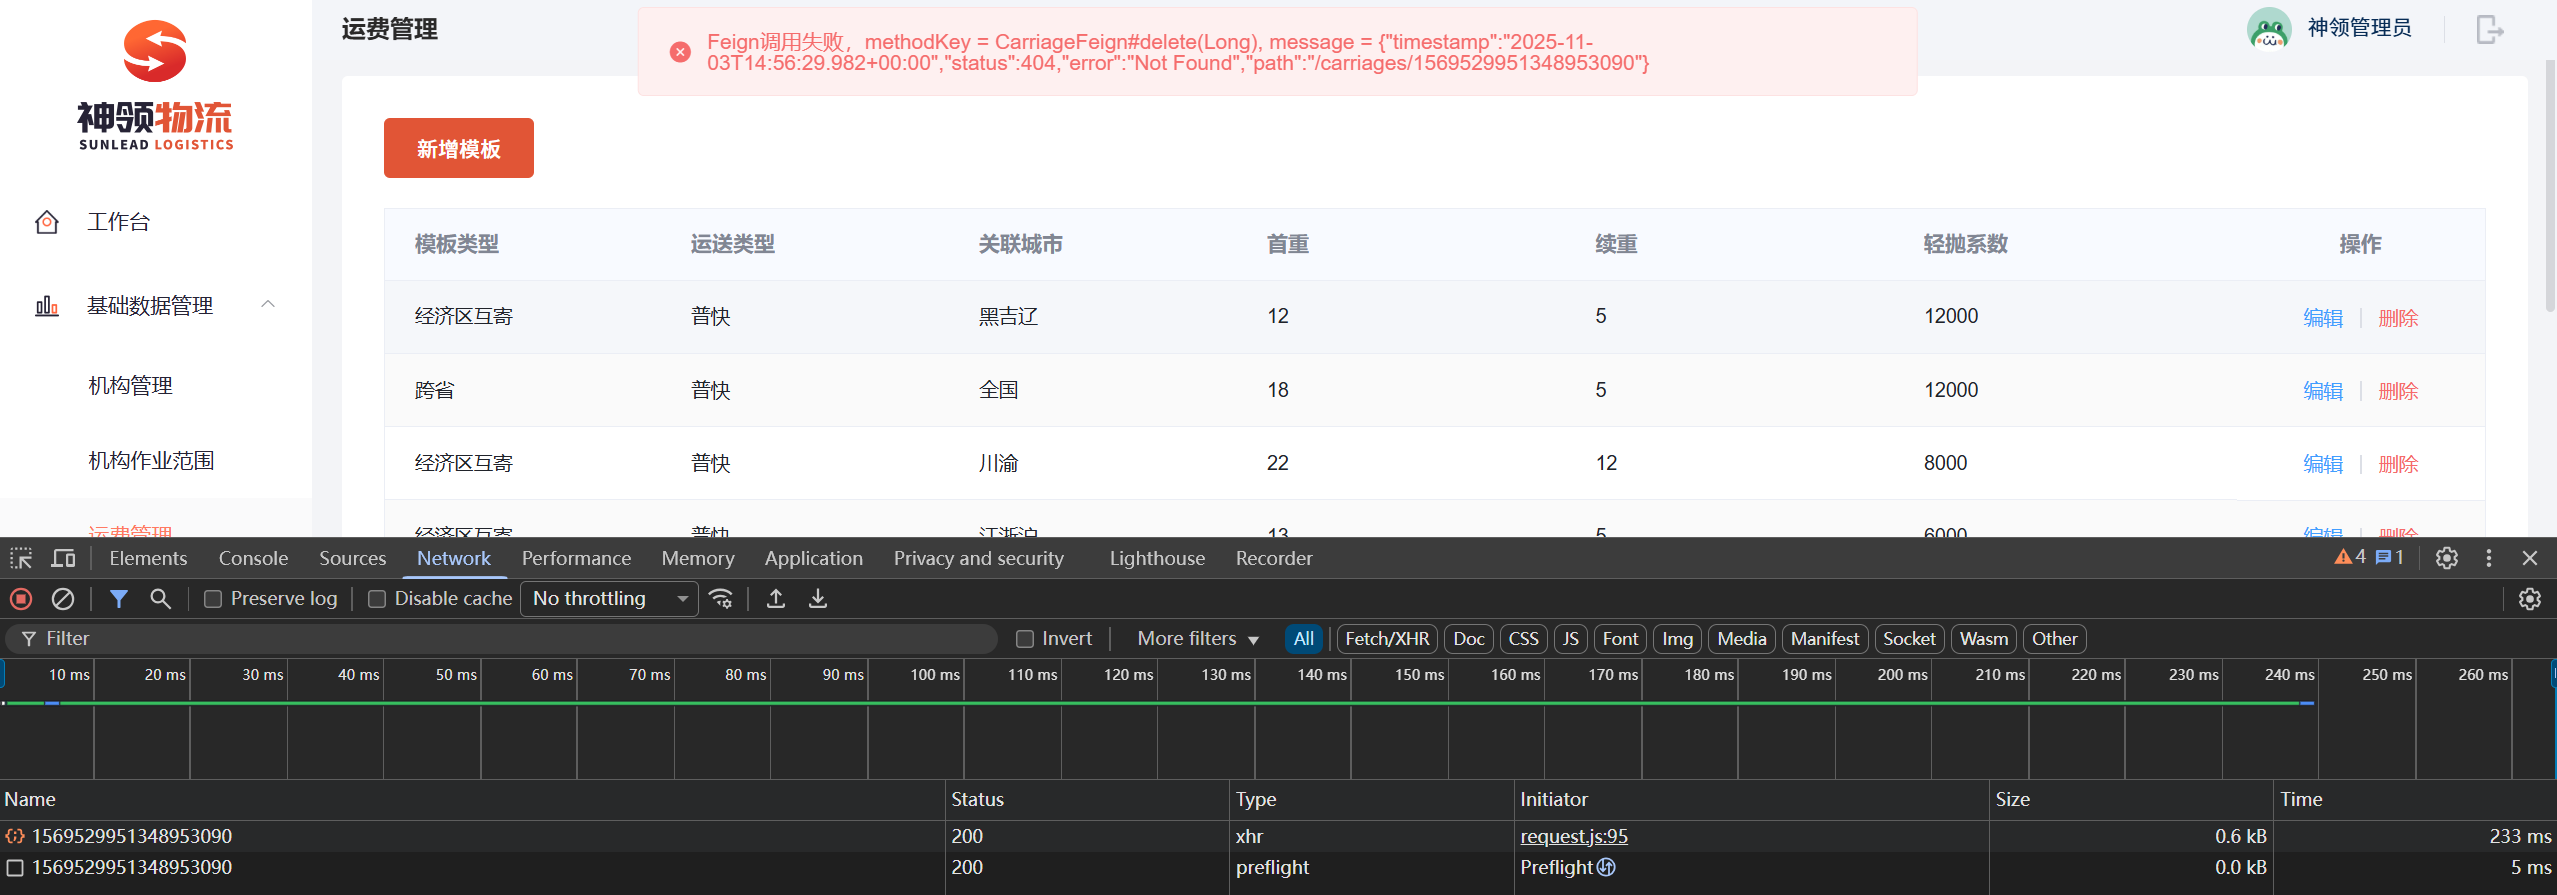This screenshot has height=895, width=2557.
Task: Toggle the Font filter
Action: pyautogui.click(x=1620, y=639)
